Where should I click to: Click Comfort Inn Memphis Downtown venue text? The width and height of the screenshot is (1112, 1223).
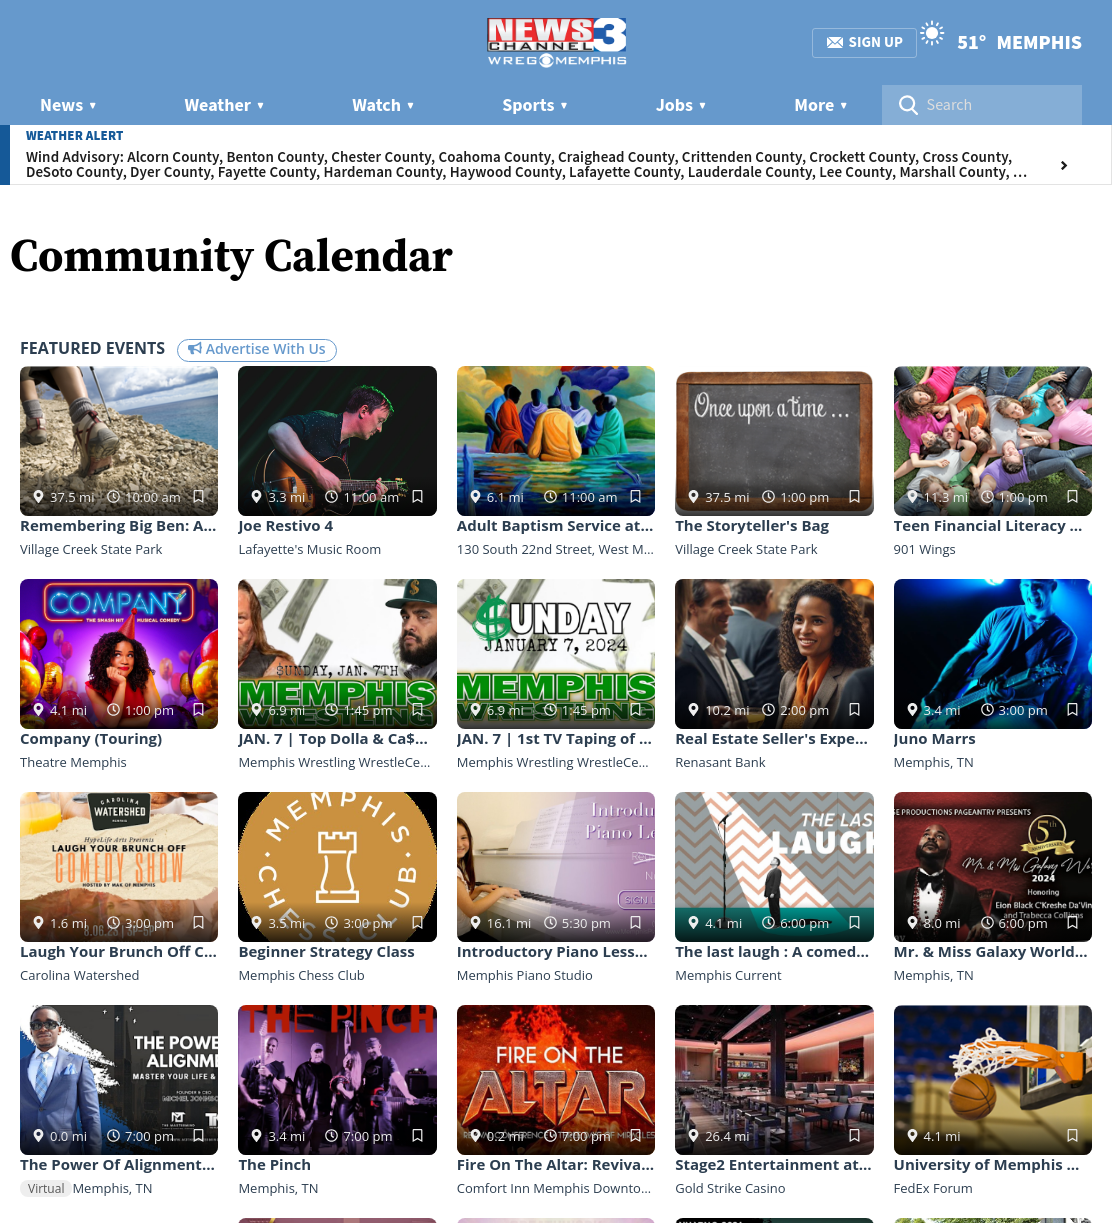554,1188
